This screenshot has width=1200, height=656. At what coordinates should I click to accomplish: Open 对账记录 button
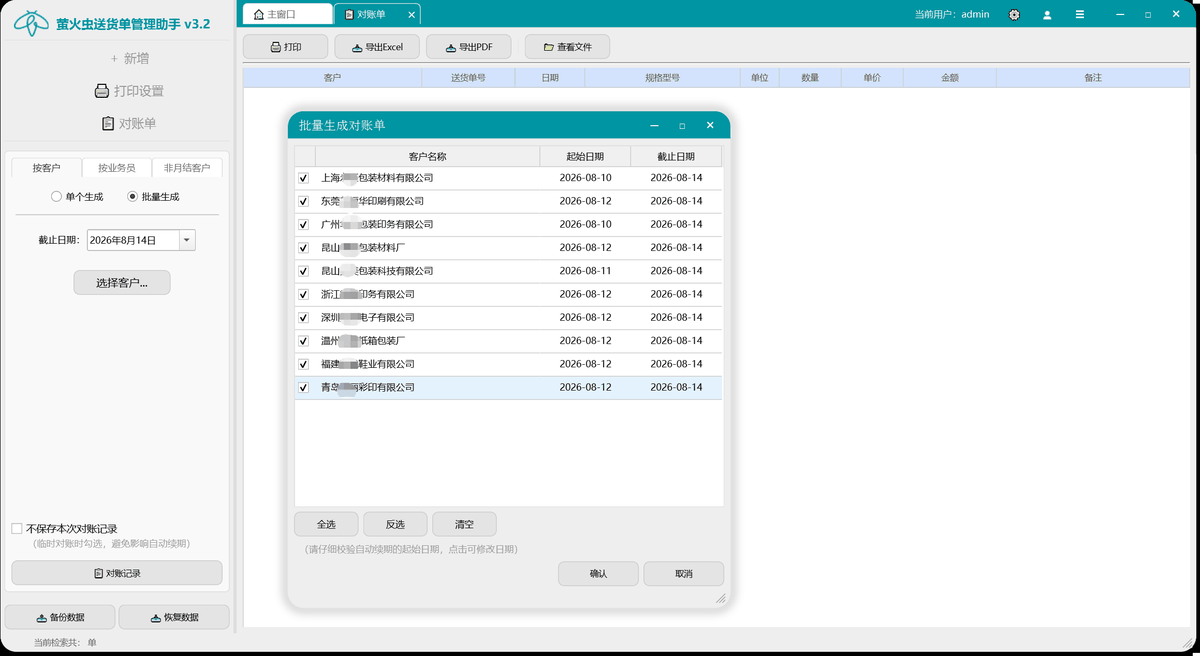click(117, 573)
